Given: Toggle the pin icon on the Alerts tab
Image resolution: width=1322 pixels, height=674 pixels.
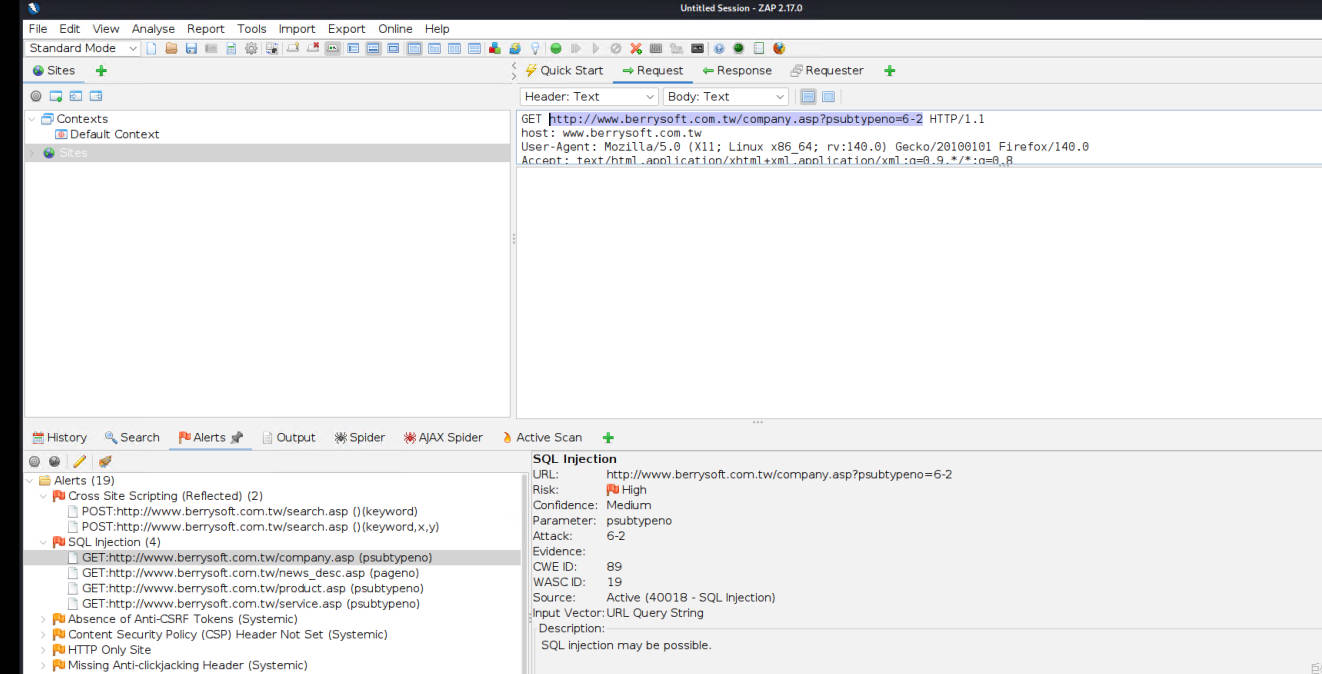Looking at the screenshot, I should pos(237,438).
